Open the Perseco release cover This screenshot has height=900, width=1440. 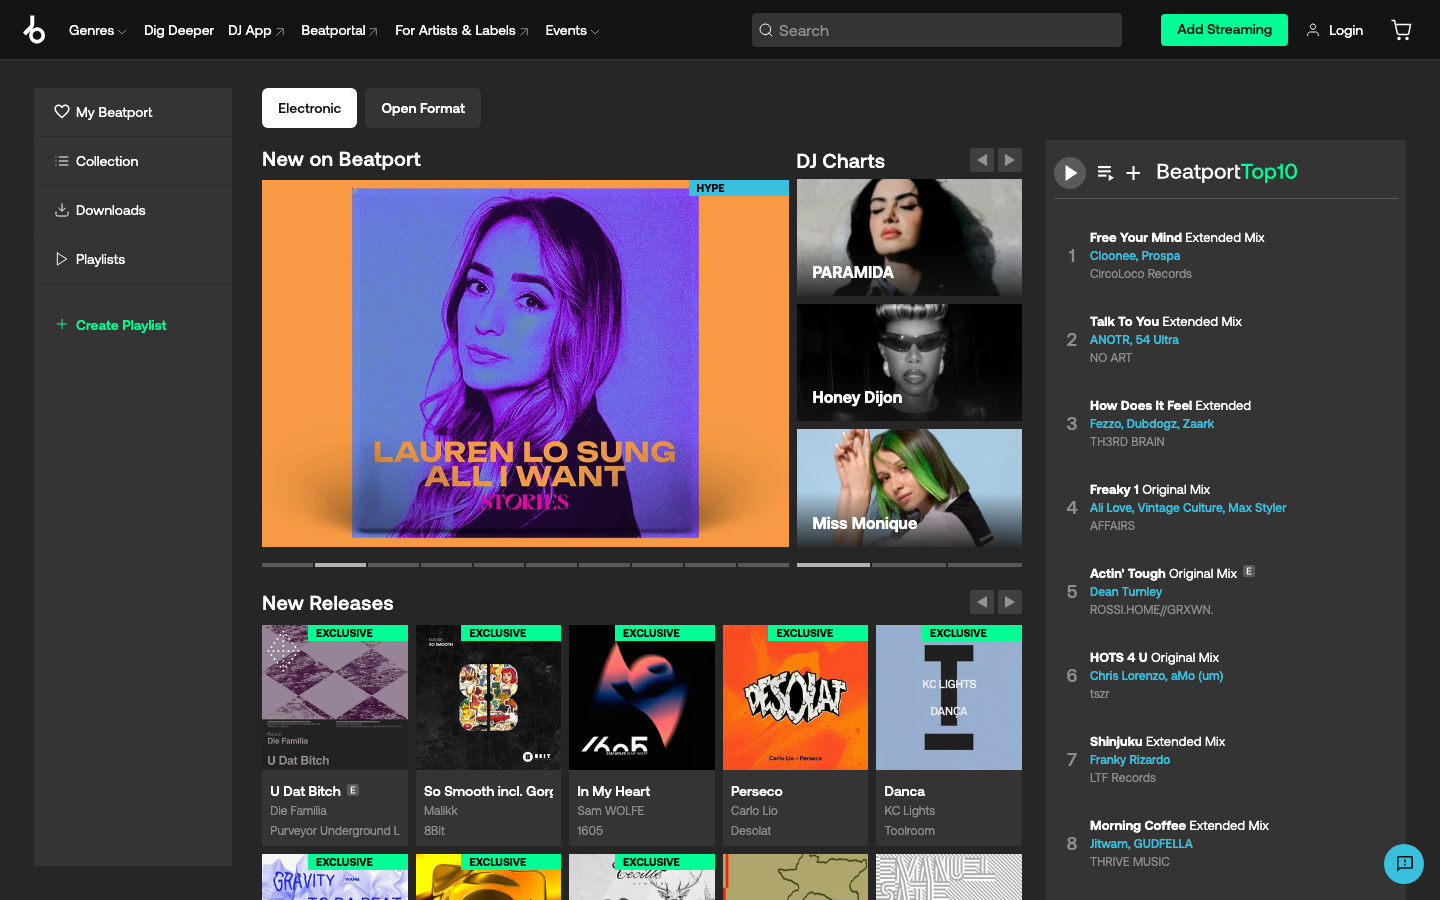pyautogui.click(x=795, y=697)
